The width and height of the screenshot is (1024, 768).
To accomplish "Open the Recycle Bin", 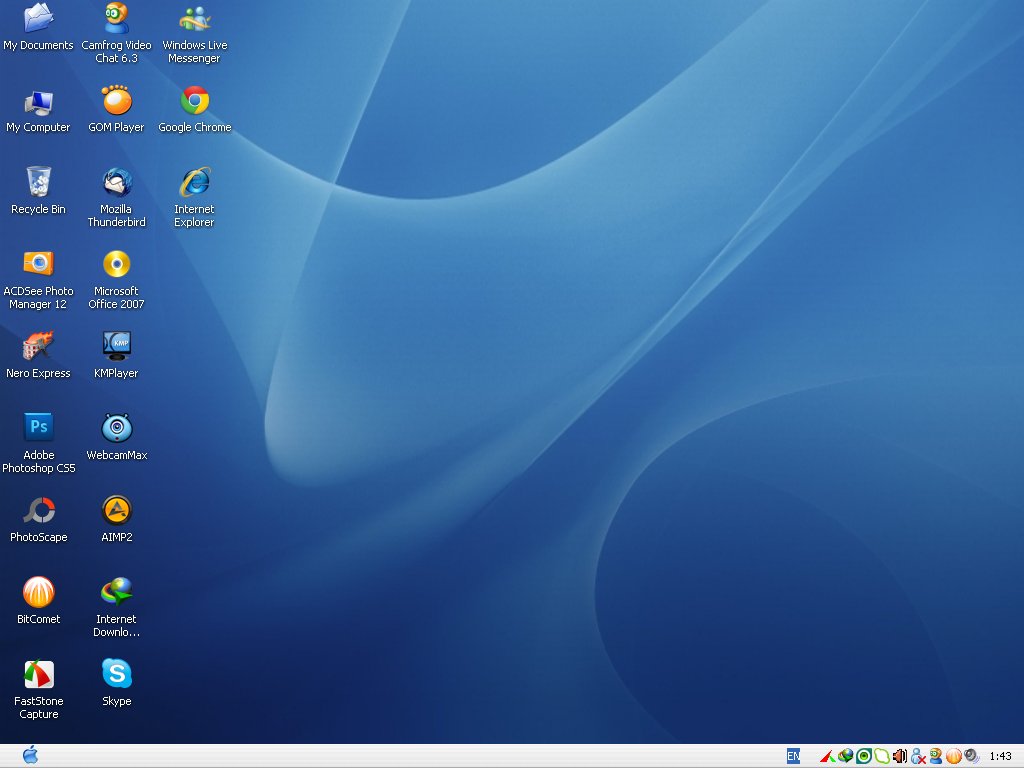I will click(x=38, y=183).
